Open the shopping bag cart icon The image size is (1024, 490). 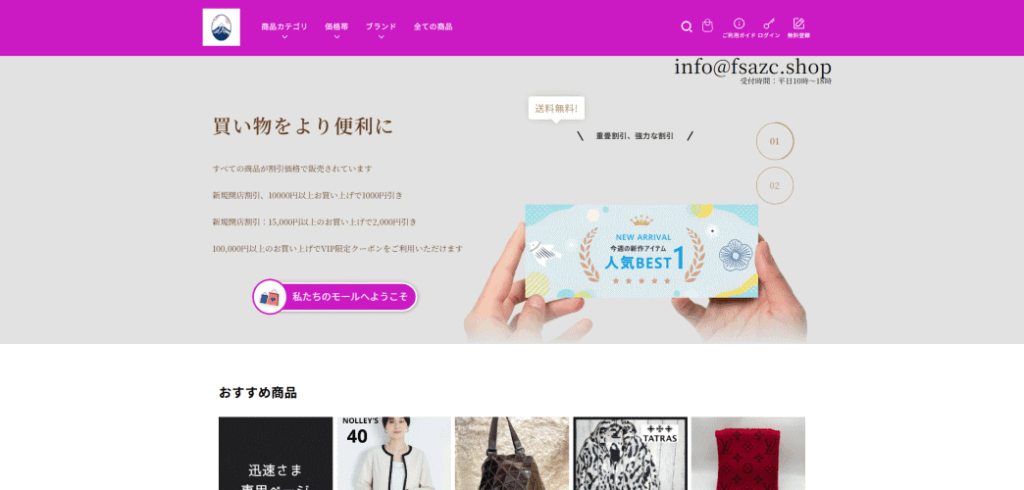tap(707, 25)
